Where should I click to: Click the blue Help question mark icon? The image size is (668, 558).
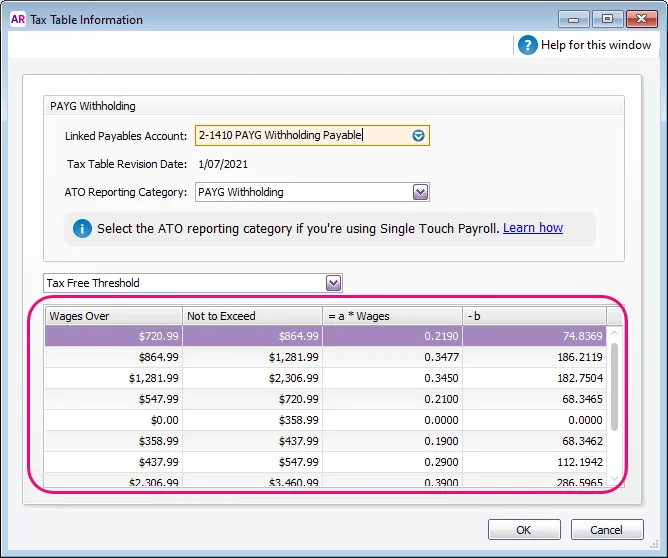click(527, 45)
